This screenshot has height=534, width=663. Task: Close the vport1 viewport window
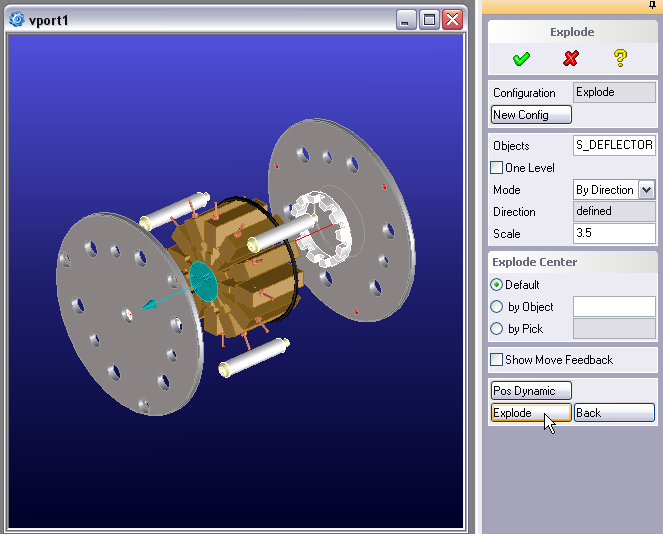[x=452, y=20]
